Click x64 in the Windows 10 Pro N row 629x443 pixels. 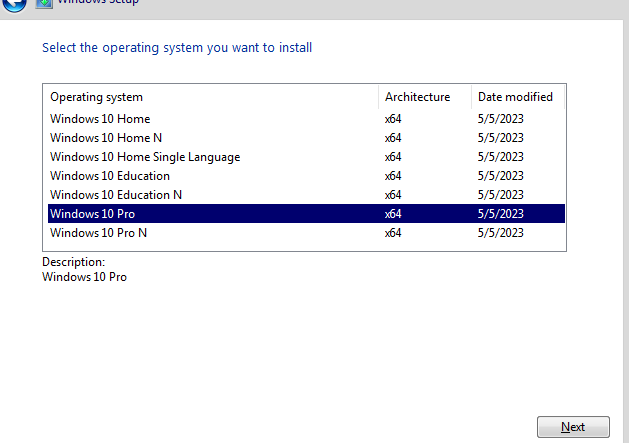(x=393, y=233)
